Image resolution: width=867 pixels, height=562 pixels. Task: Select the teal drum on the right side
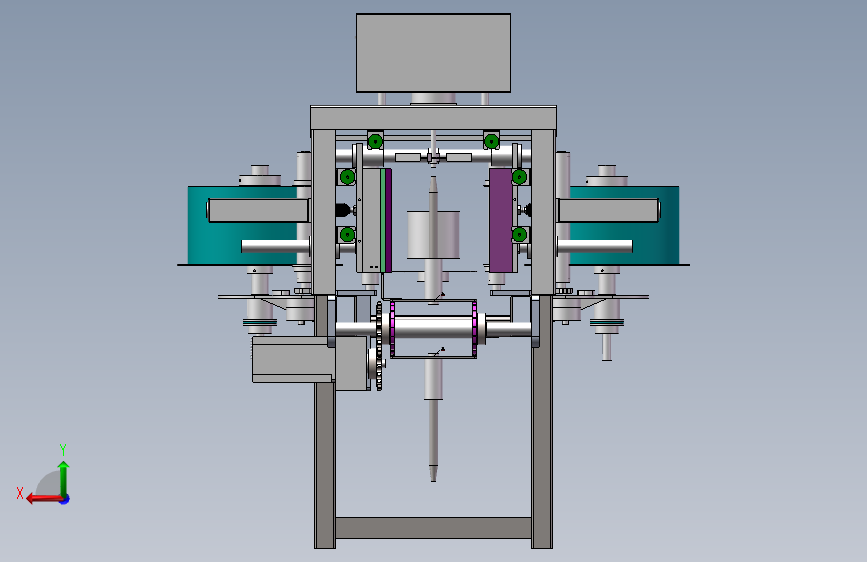pos(624,225)
